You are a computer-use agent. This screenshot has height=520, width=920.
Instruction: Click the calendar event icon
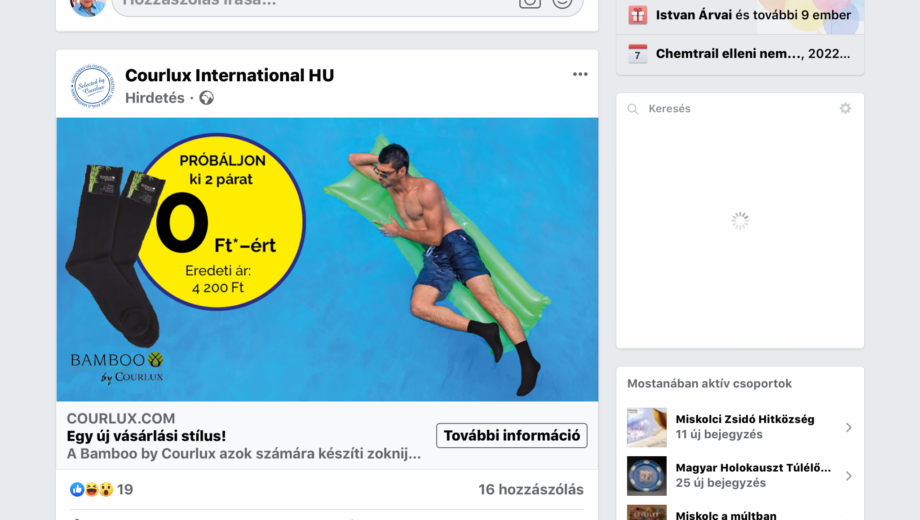(x=637, y=53)
